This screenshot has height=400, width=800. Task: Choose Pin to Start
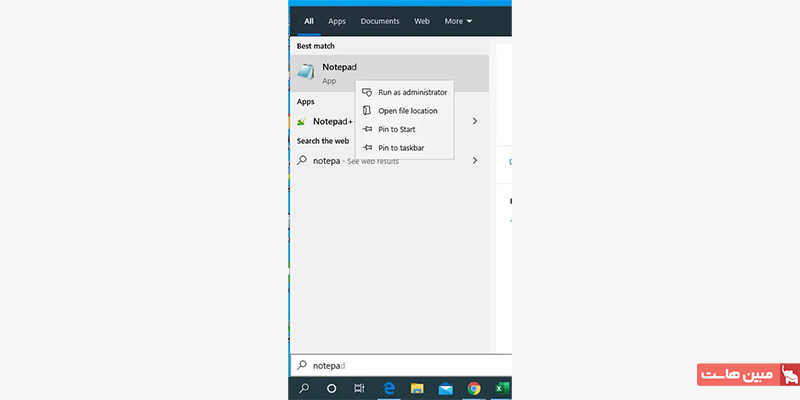pos(396,129)
